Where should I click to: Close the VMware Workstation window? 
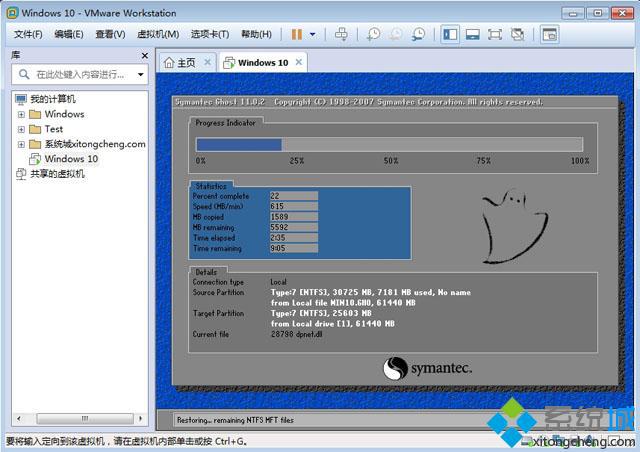tap(622, 13)
